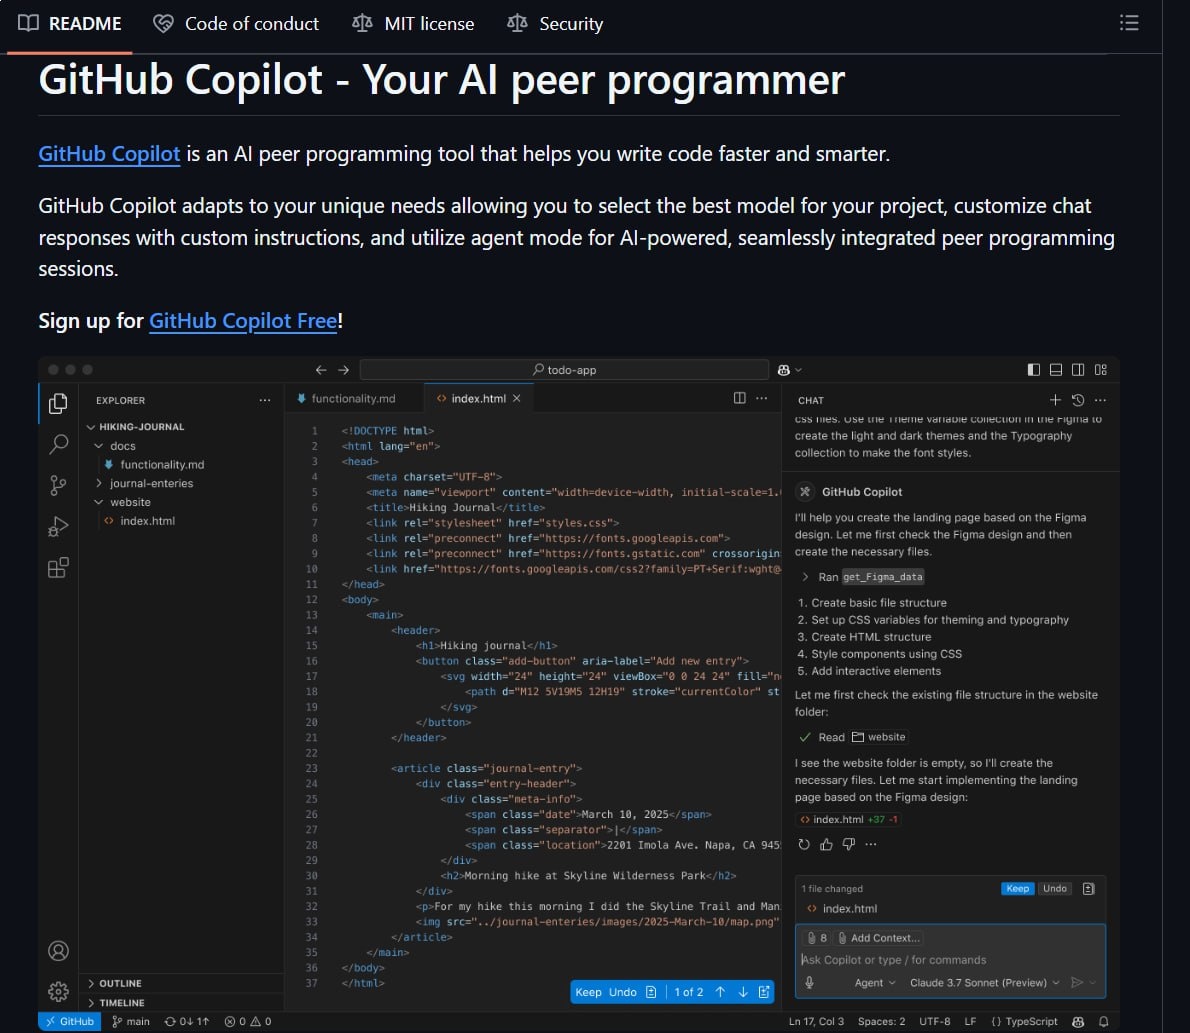Click the retry response icon
Screen dimensions: 1190x1033
tap(804, 844)
